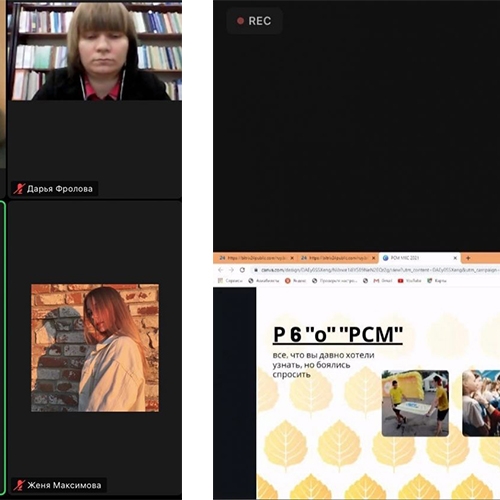Switch to the second browser tab
The height and width of the screenshot is (500, 500).
tap(338, 258)
